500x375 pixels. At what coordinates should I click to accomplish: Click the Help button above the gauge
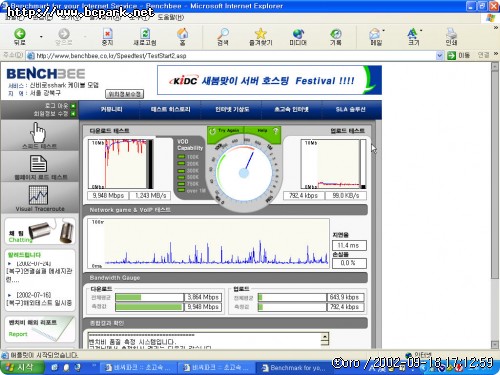point(263,131)
